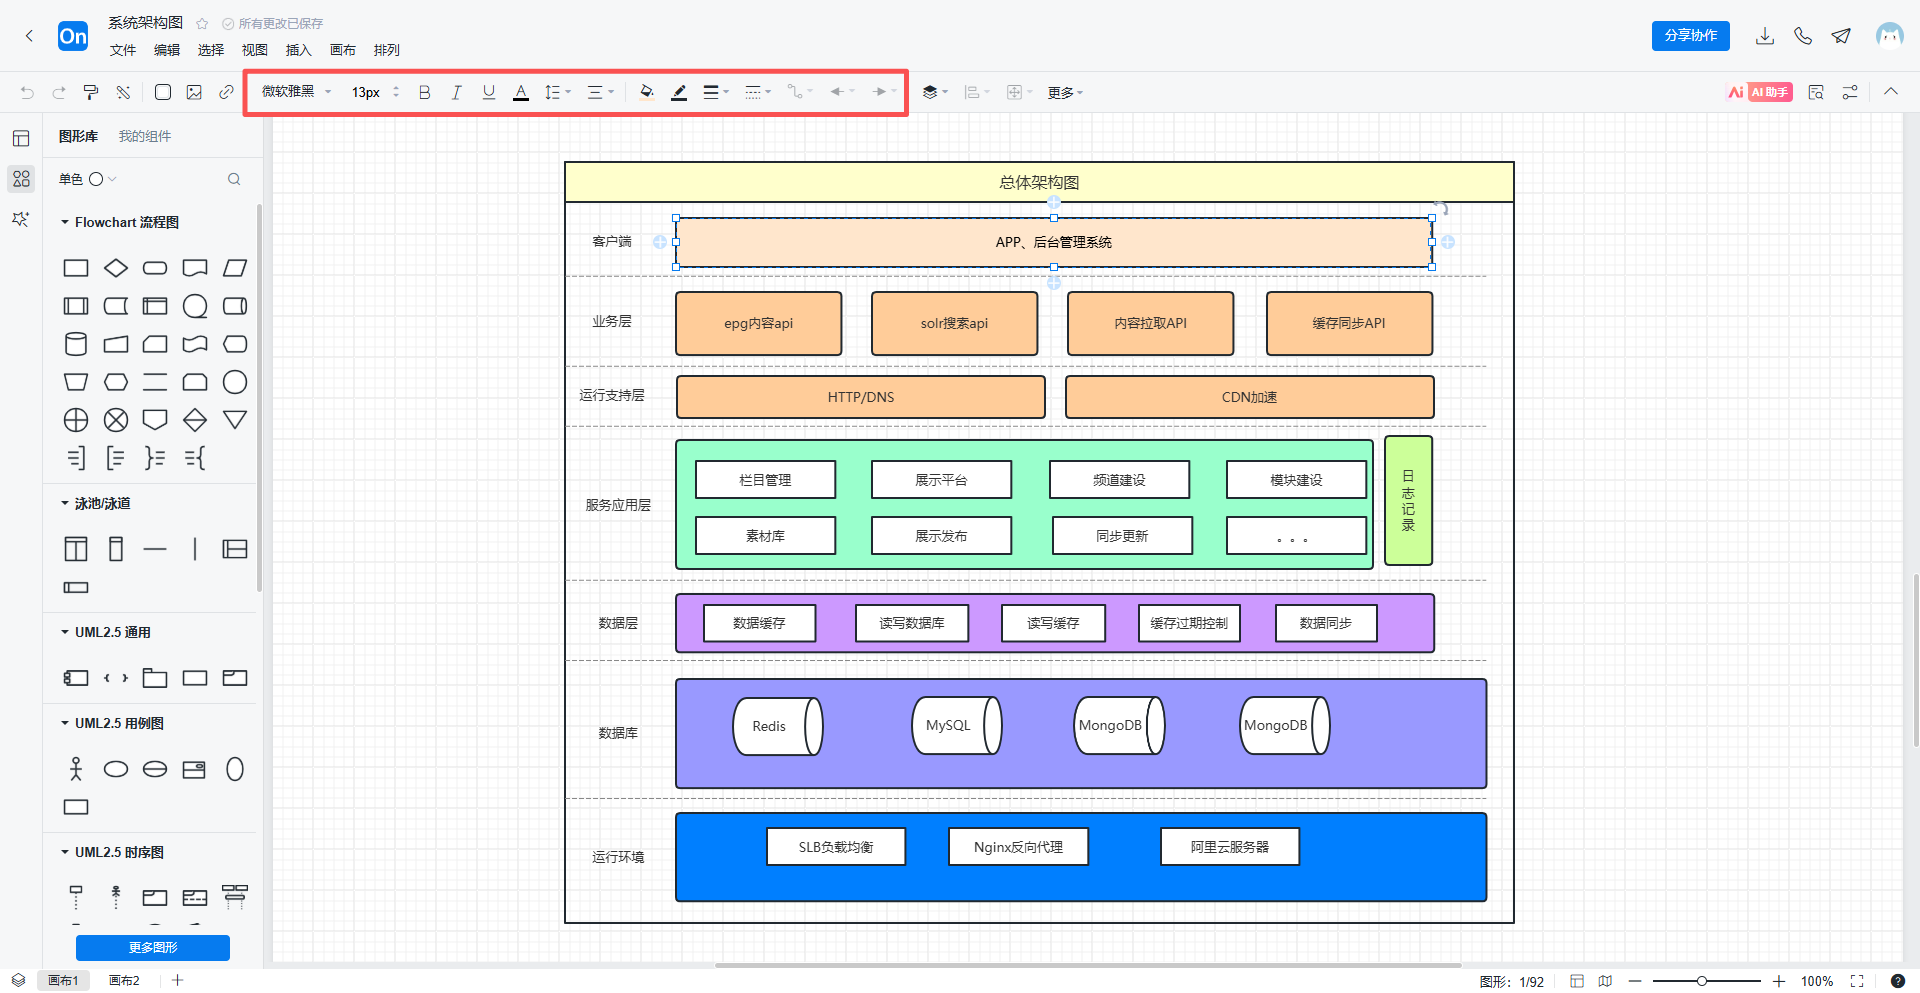The image size is (1920, 993).
Task: Collapse the Flowchart 流程图 section
Action: 65,222
